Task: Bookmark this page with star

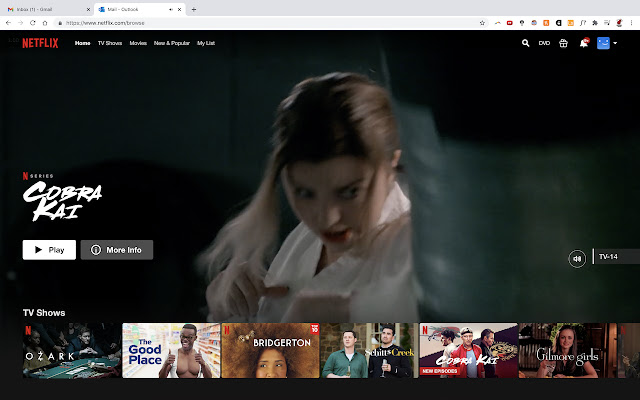Action: click(482, 23)
